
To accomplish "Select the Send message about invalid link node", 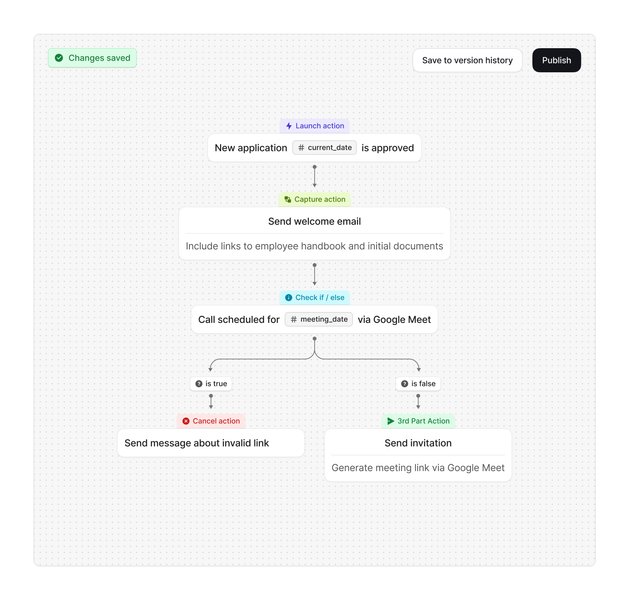I will pos(211,443).
